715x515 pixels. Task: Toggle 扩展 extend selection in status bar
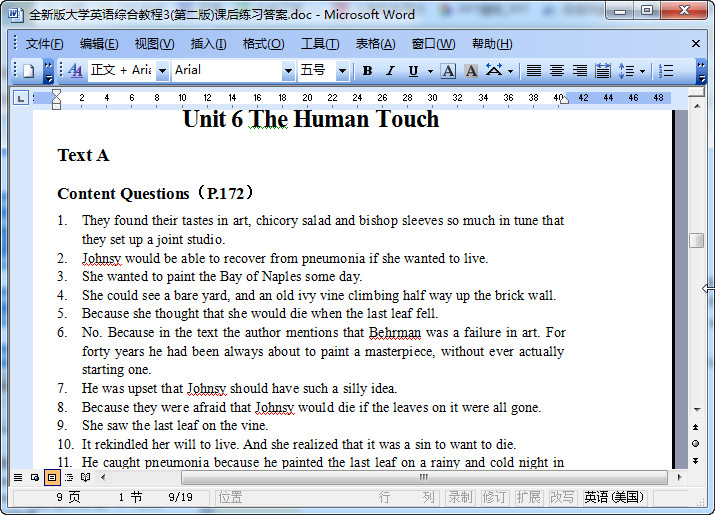(528, 497)
